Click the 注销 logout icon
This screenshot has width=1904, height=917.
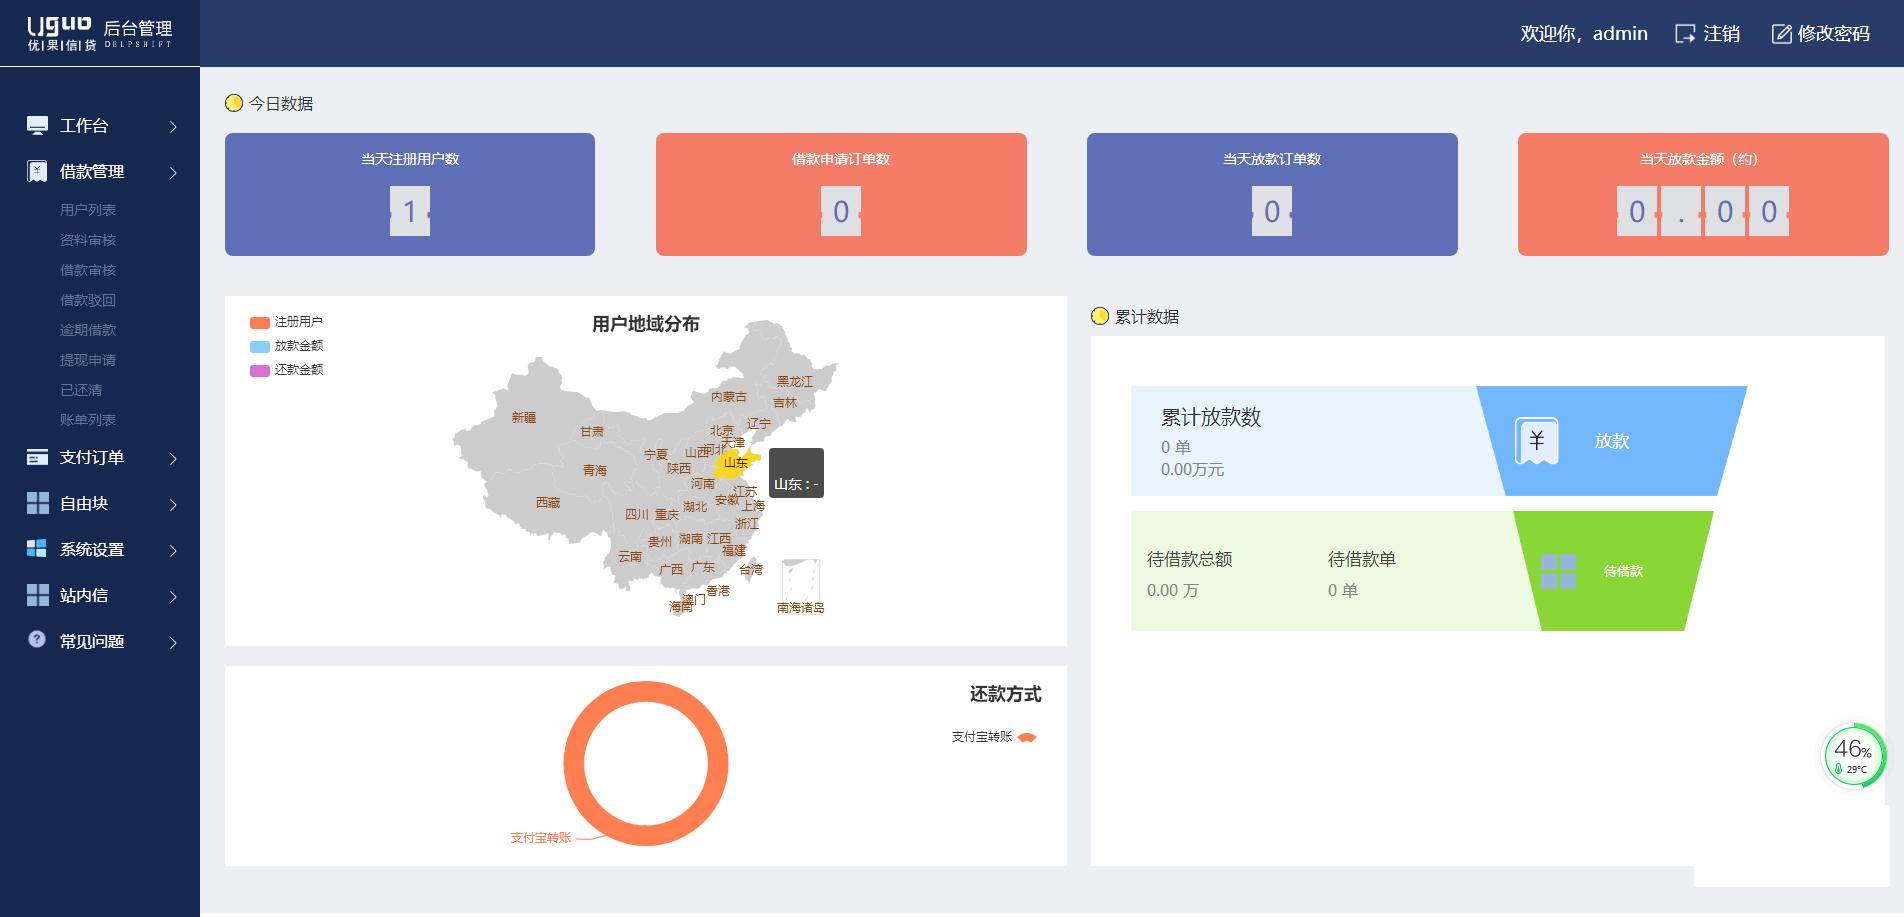point(1685,34)
